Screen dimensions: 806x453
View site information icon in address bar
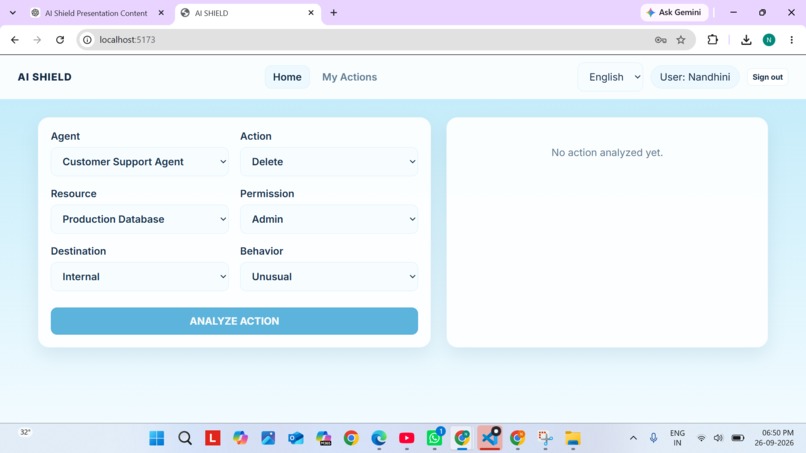pos(87,40)
